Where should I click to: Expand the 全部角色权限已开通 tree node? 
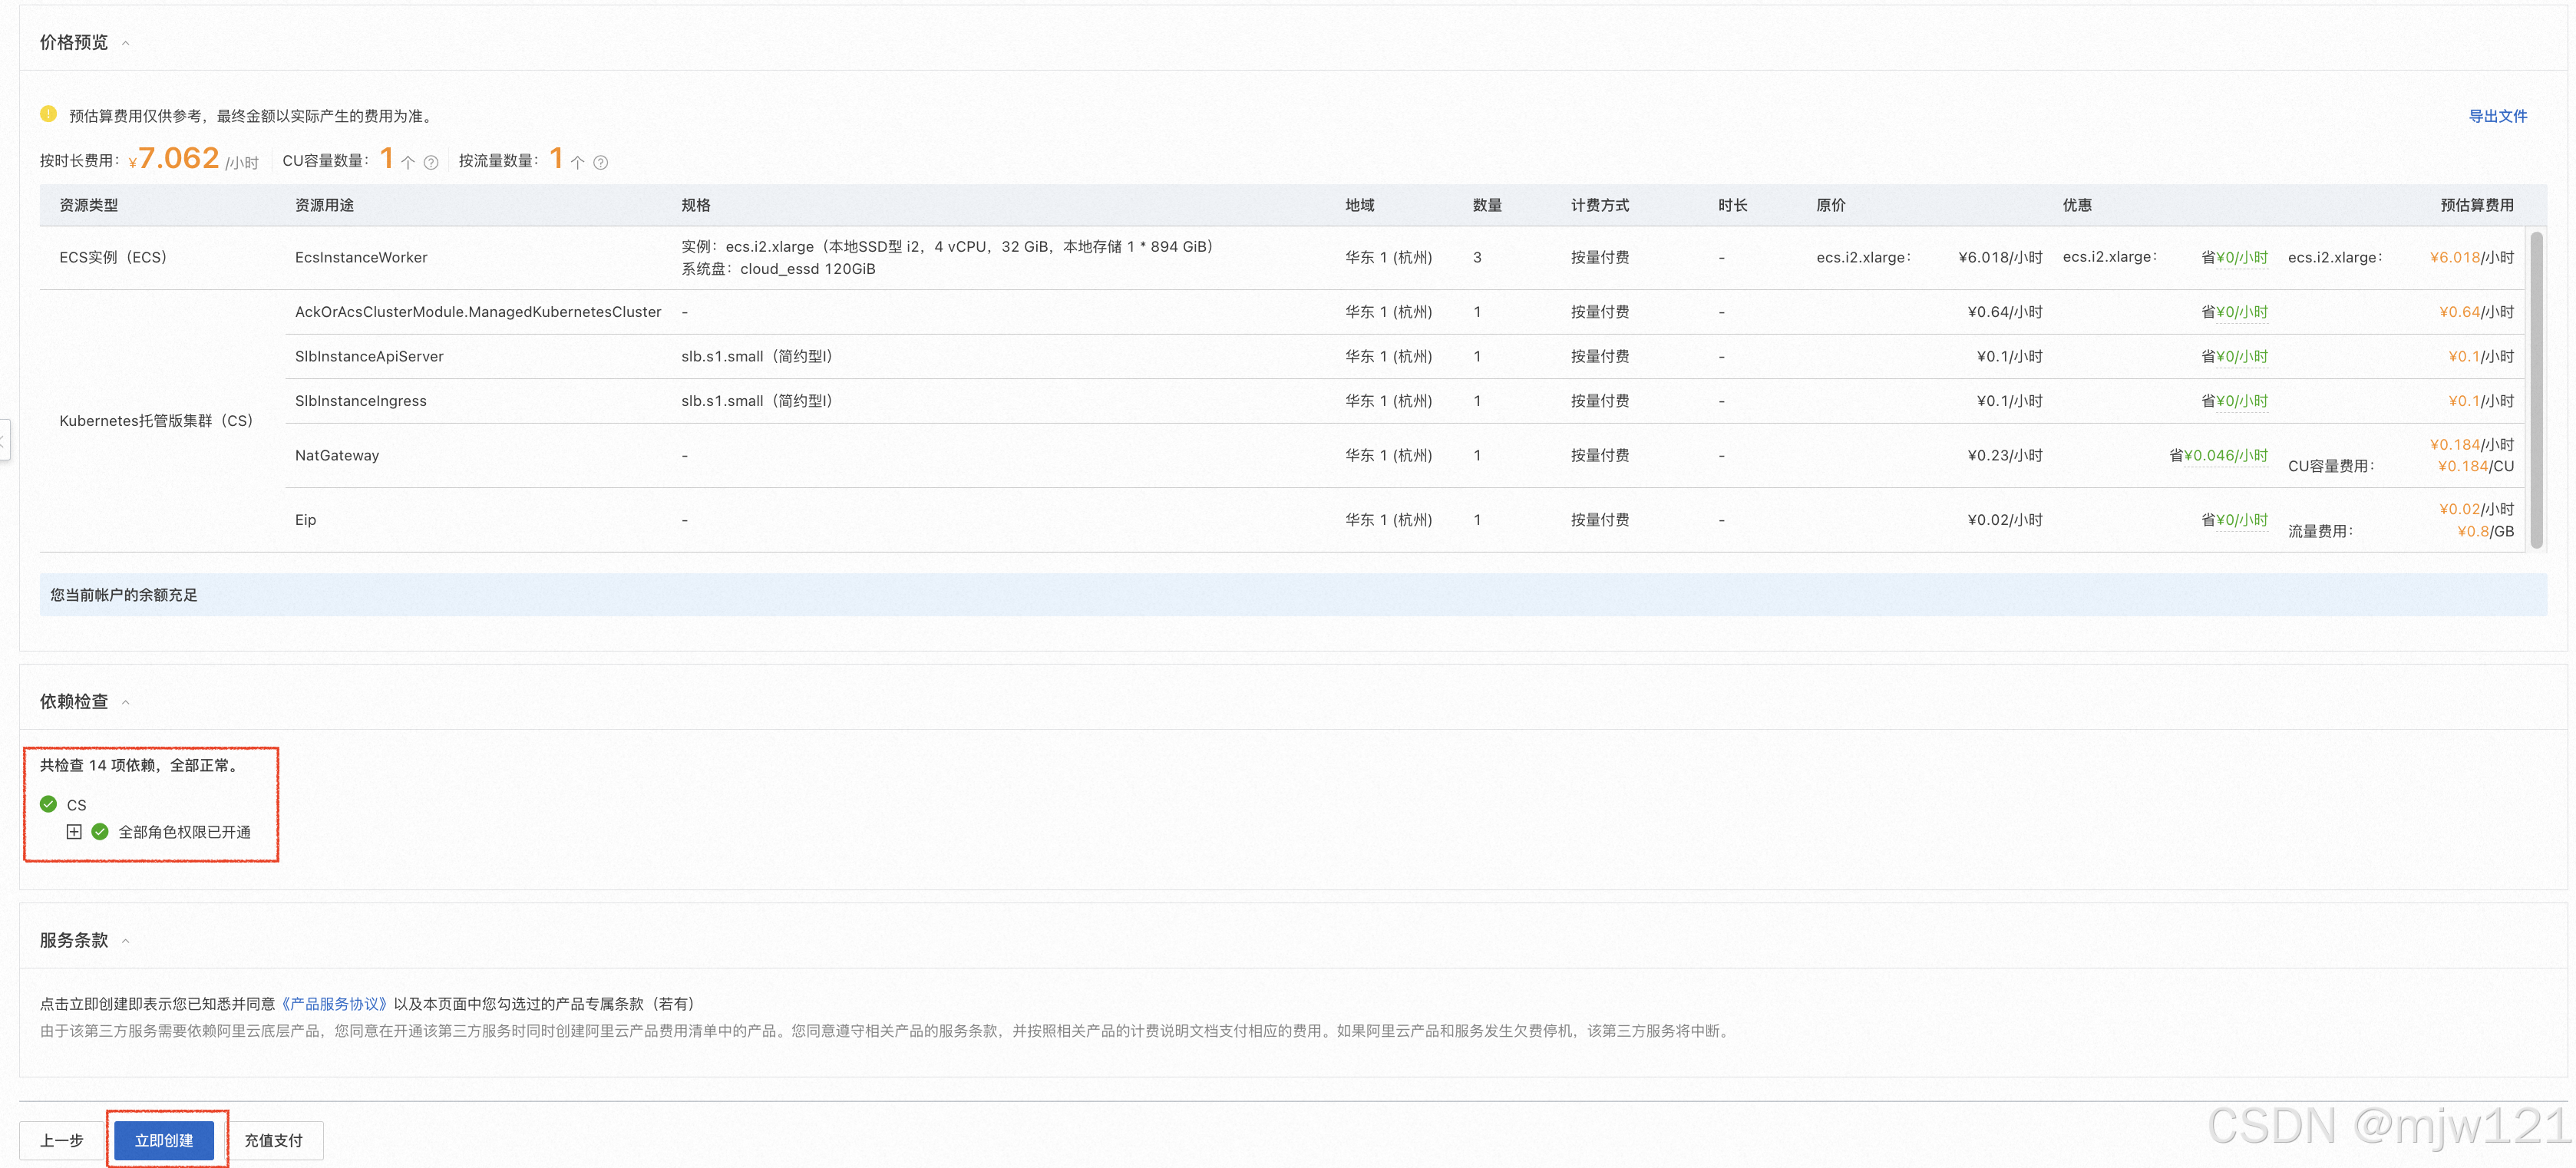[x=74, y=831]
